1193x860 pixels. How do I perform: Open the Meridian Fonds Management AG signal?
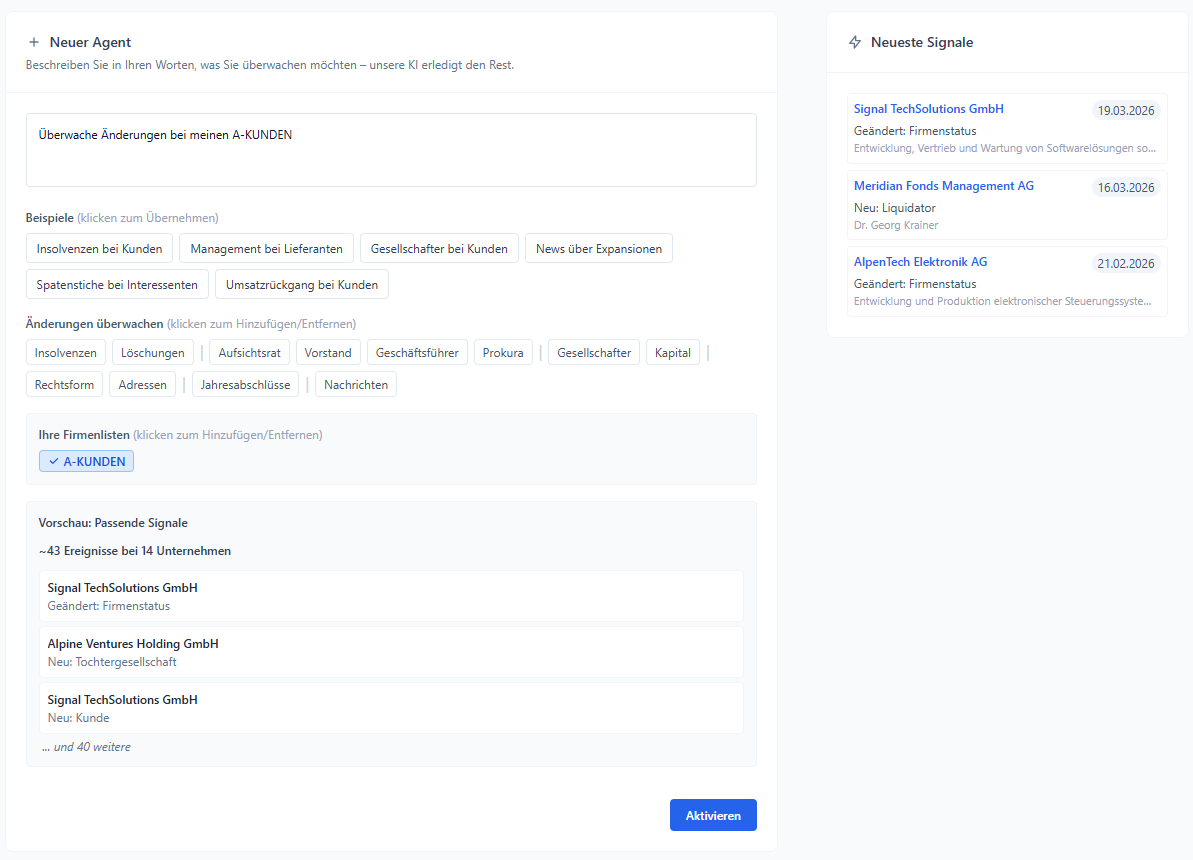943,186
